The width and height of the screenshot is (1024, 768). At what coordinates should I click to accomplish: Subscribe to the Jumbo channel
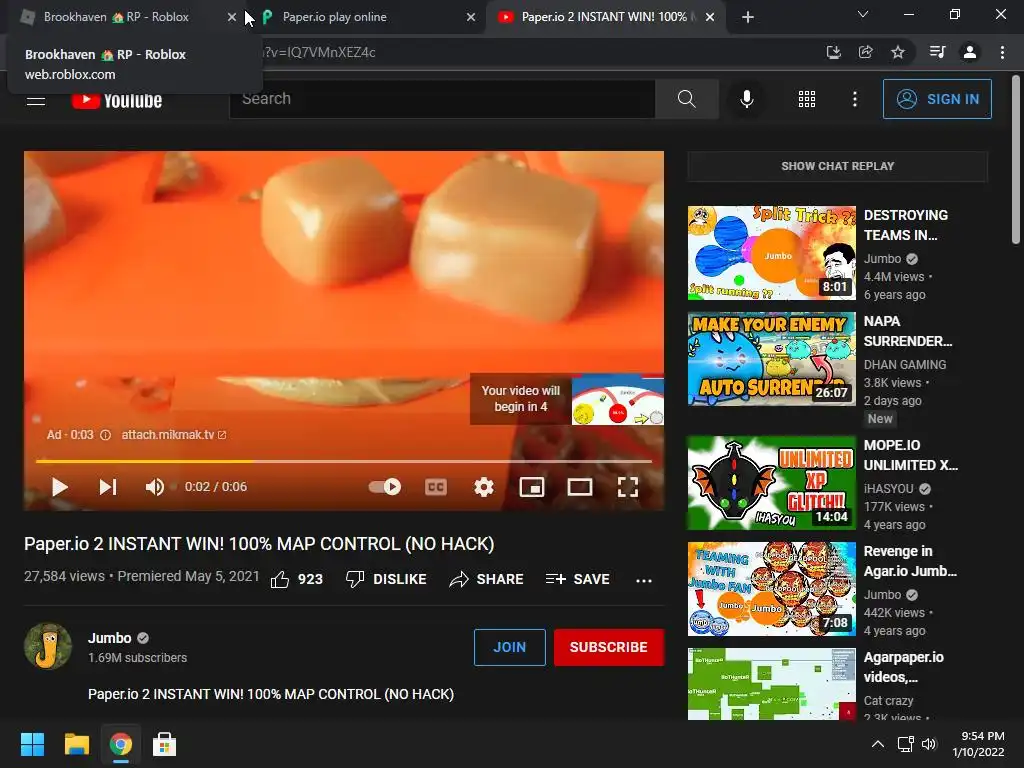pos(609,647)
